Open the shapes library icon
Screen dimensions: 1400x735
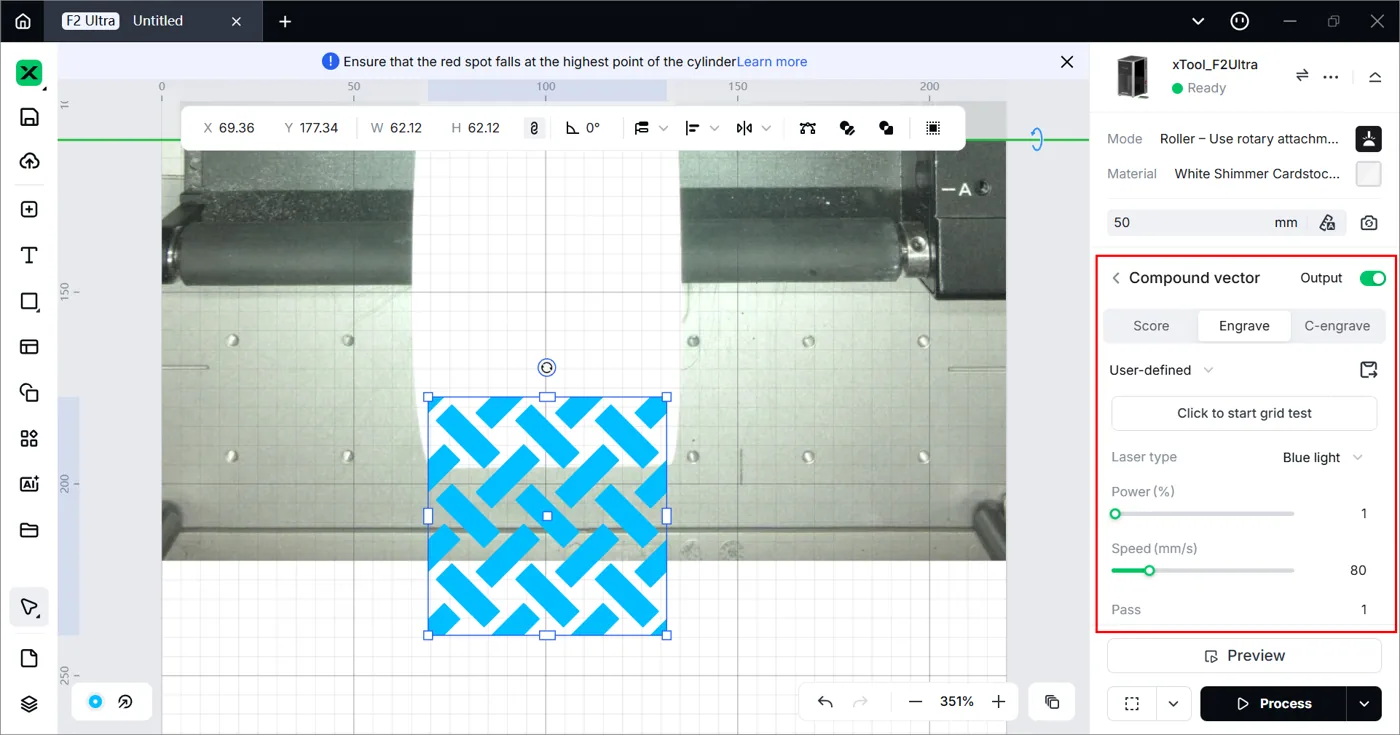tap(29, 393)
